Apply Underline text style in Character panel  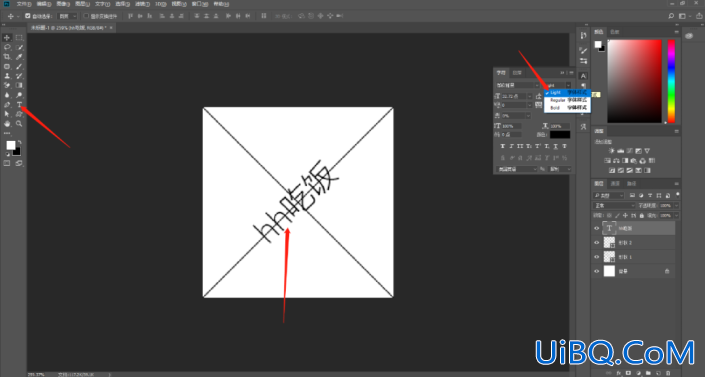[x=556, y=146]
